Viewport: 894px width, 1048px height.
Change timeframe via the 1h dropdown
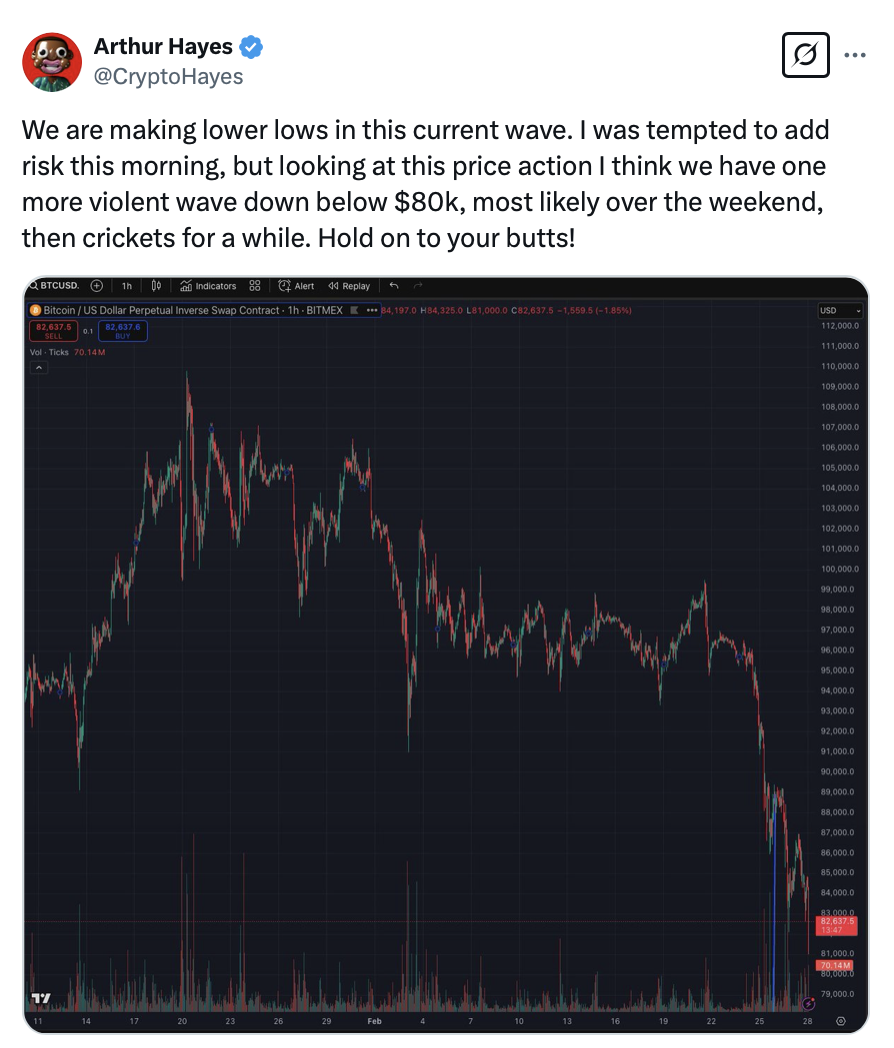click(x=127, y=286)
